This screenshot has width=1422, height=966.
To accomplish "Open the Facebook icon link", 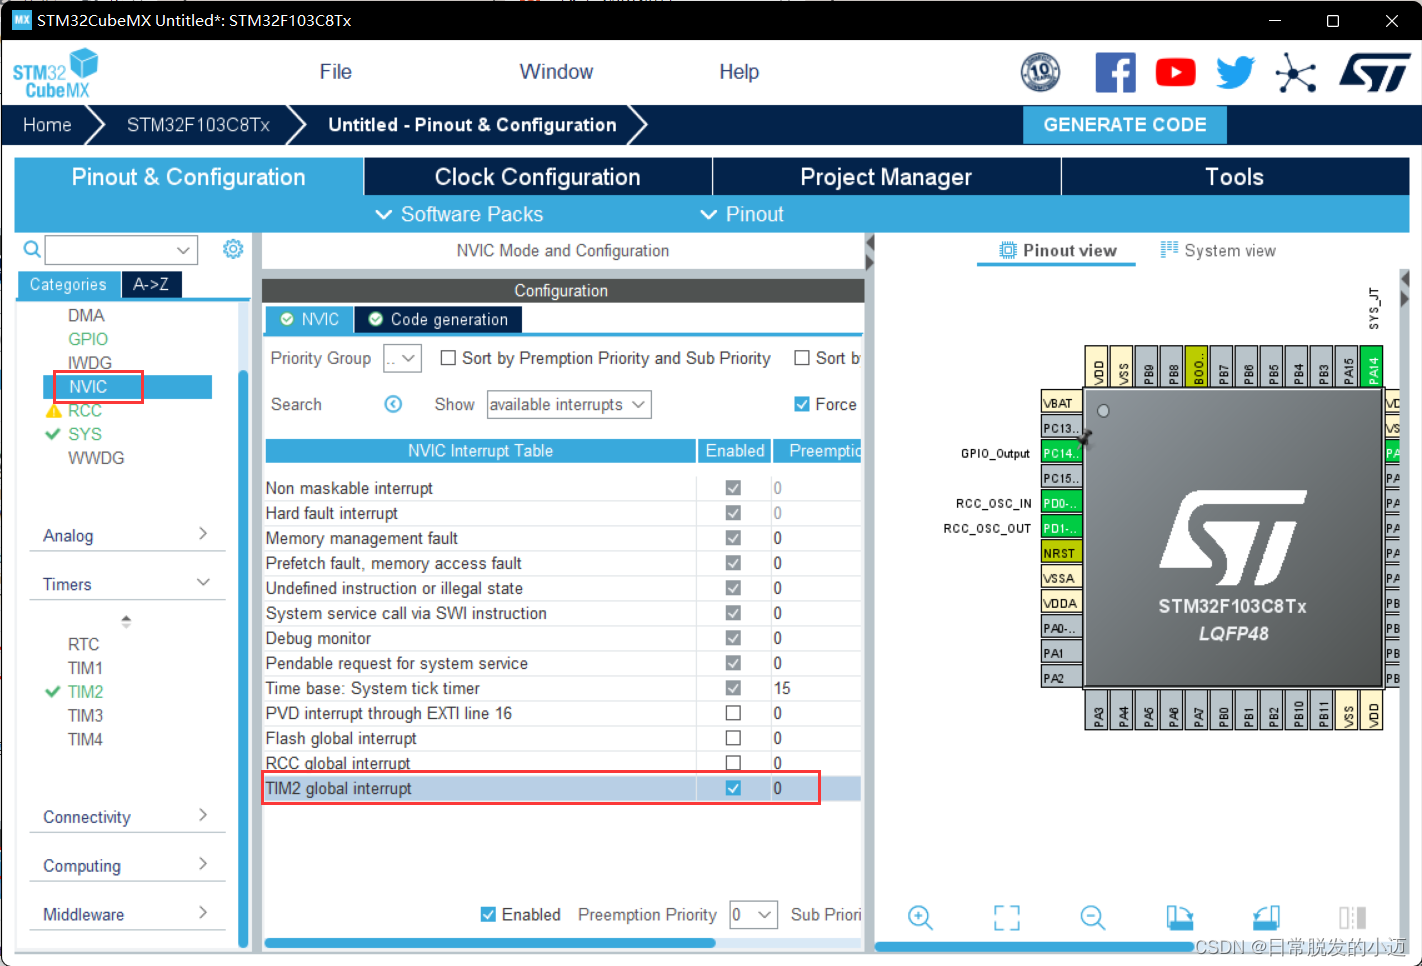I will coord(1115,73).
